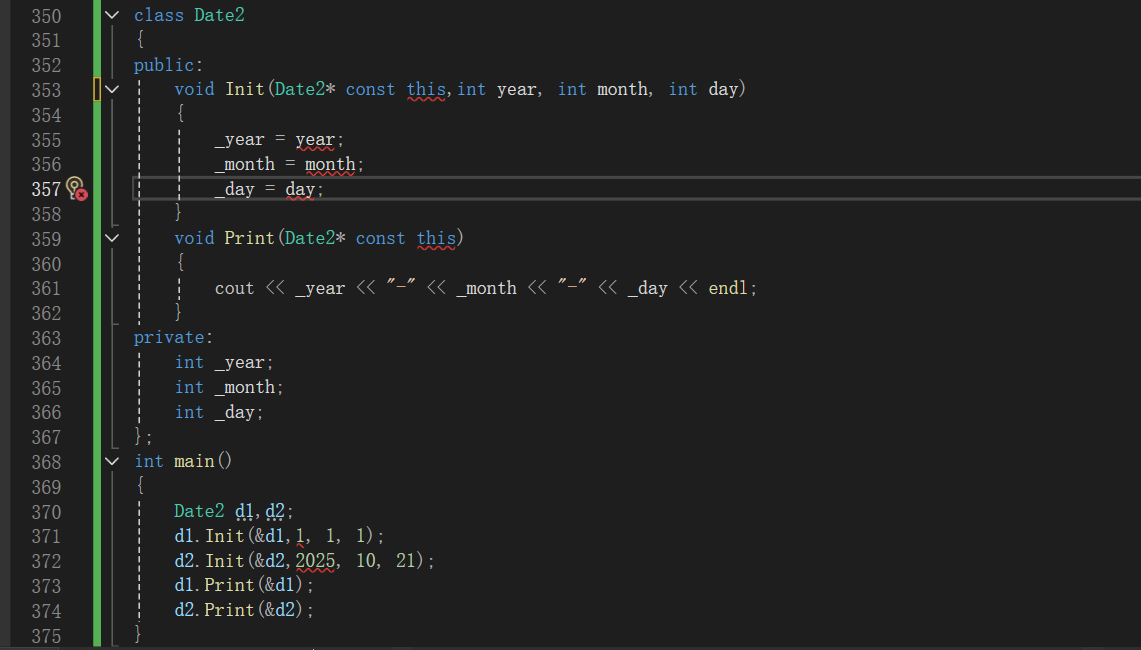Click the underlined '2025' argument
The image size is (1141, 650).
click(x=315, y=560)
